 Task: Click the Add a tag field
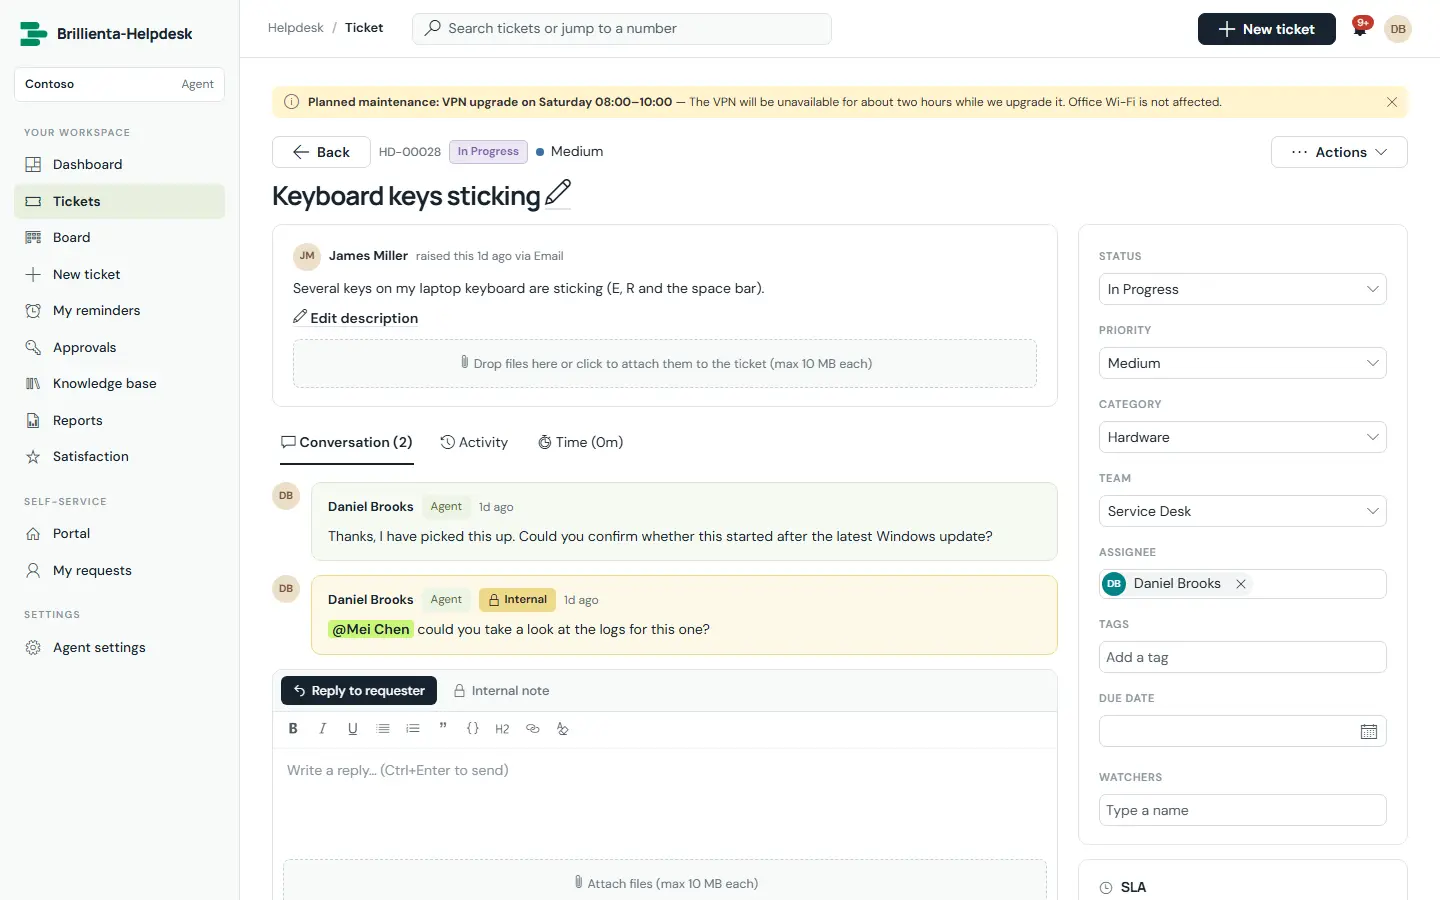coord(1242,657)
